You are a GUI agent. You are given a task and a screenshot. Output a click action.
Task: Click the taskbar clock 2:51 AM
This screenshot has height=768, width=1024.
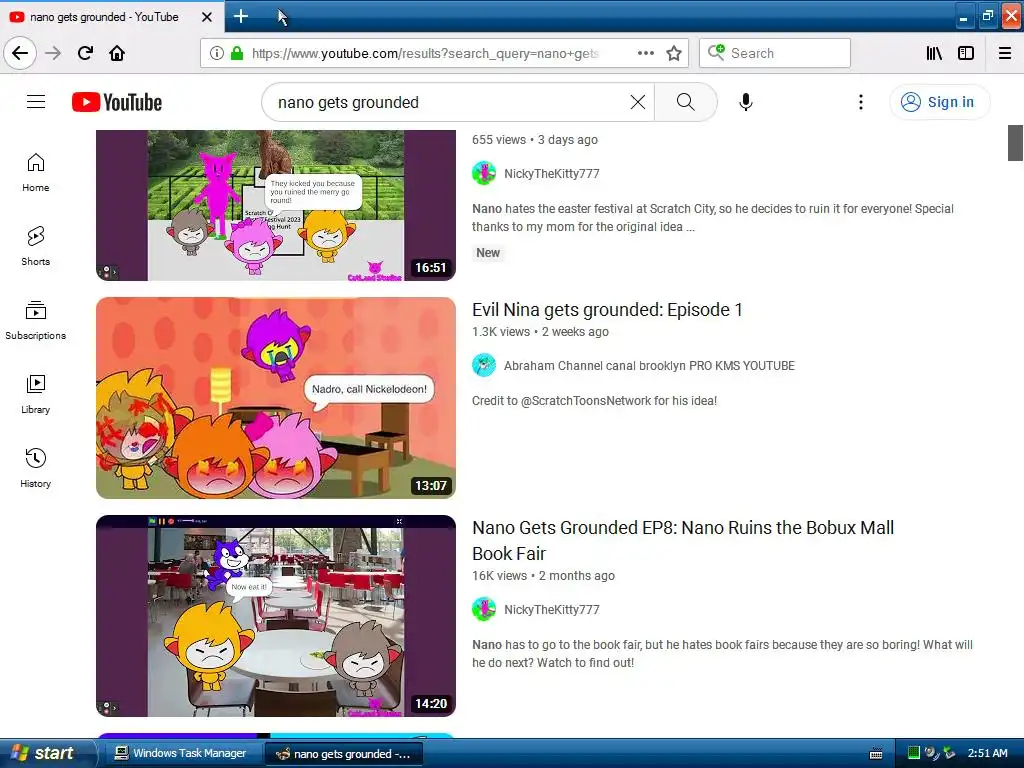pos(987,753)
